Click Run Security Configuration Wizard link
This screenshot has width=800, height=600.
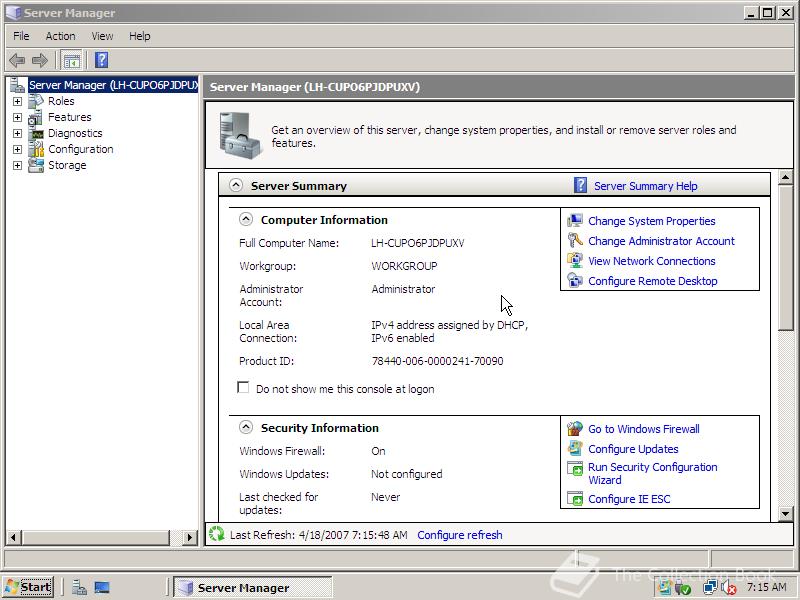click(653, 473)
